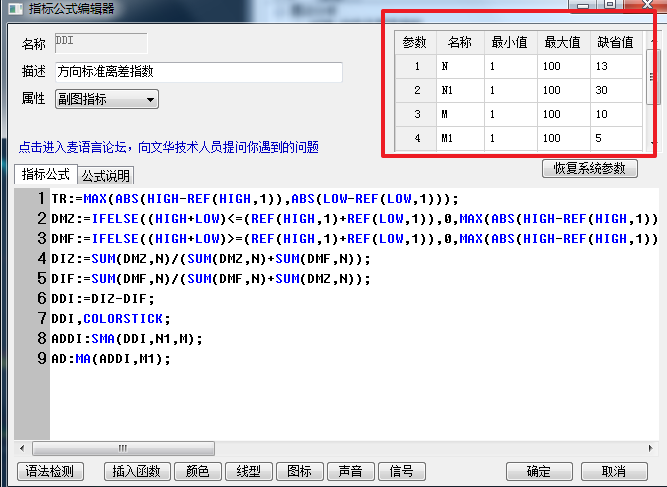The image size is (667, 487).
Task: Select the parameter name cell N in row 1
Action: [460, 66]
